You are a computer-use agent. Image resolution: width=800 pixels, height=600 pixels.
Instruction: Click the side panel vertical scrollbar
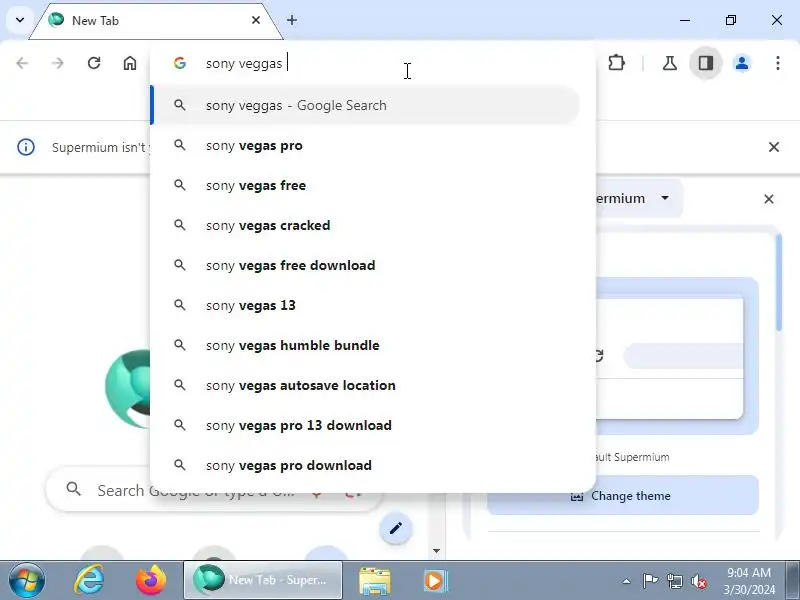pos(779,282)
